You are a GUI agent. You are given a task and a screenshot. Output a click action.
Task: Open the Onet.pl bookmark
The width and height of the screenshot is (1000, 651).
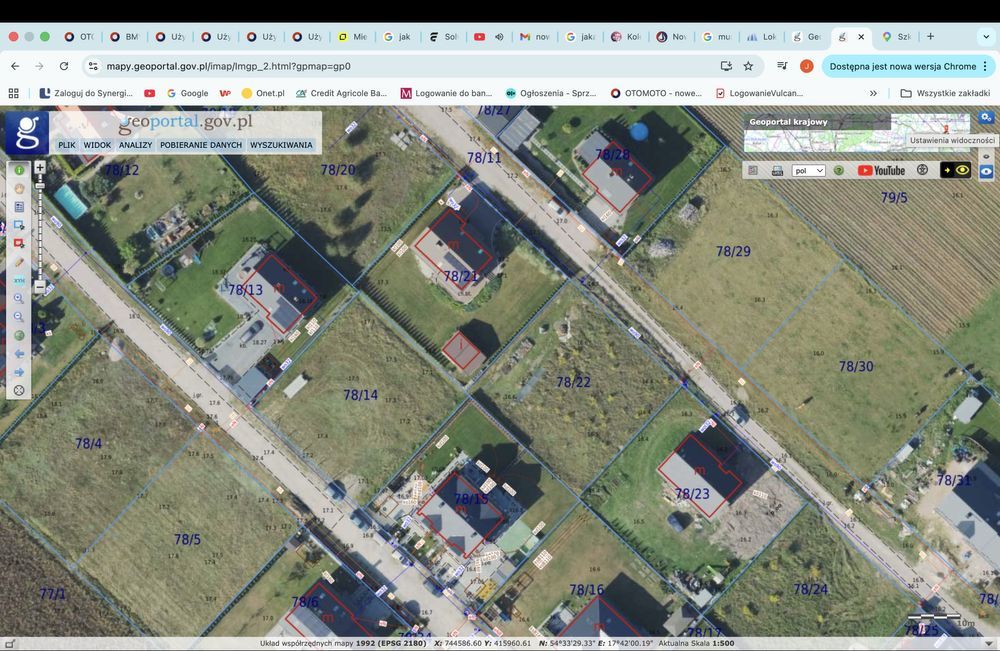tap(263, 93)
